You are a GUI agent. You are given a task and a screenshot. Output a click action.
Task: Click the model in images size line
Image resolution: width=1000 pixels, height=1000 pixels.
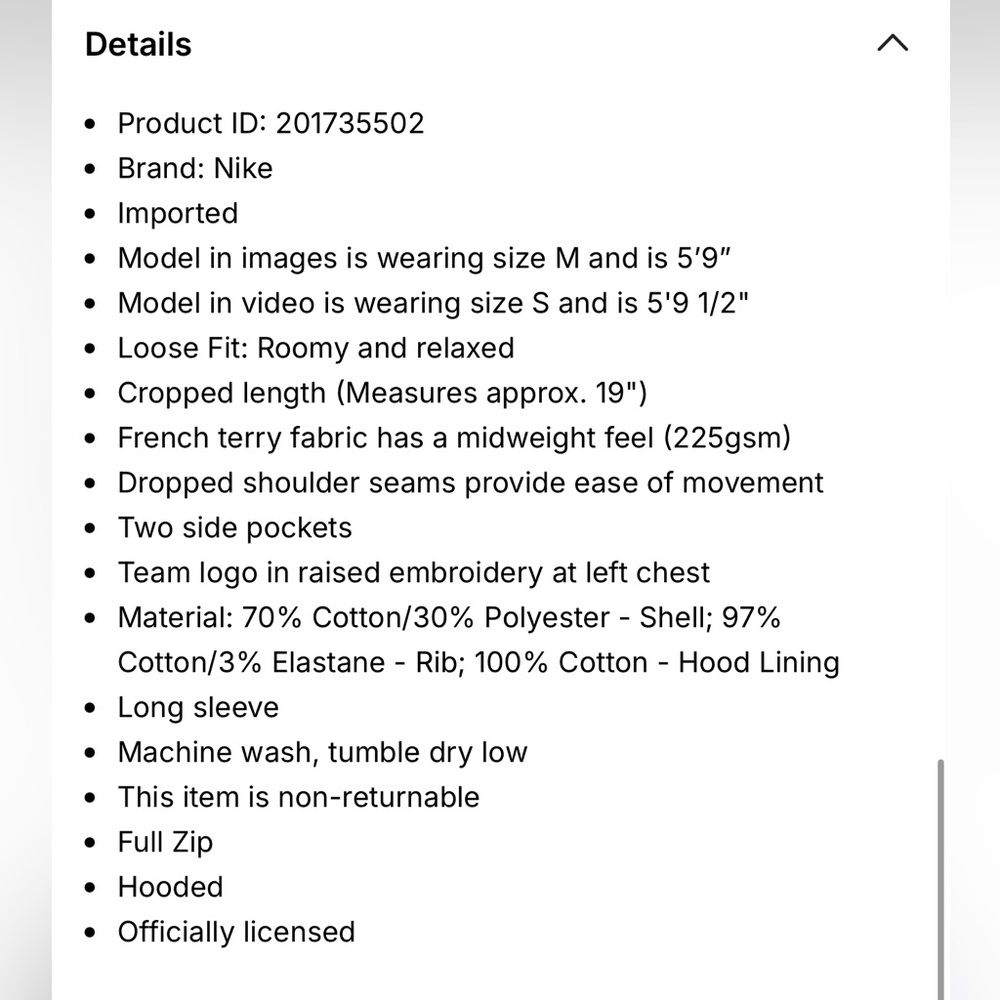pos(424,258)
